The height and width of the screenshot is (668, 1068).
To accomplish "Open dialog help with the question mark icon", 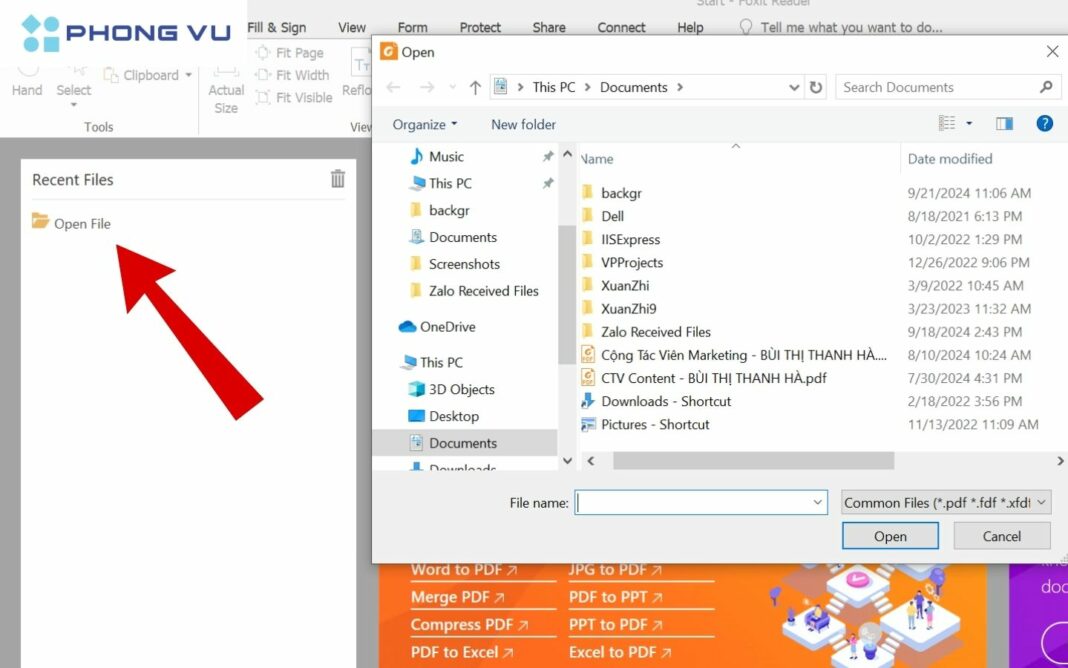I will click(x=1044, y=123).
